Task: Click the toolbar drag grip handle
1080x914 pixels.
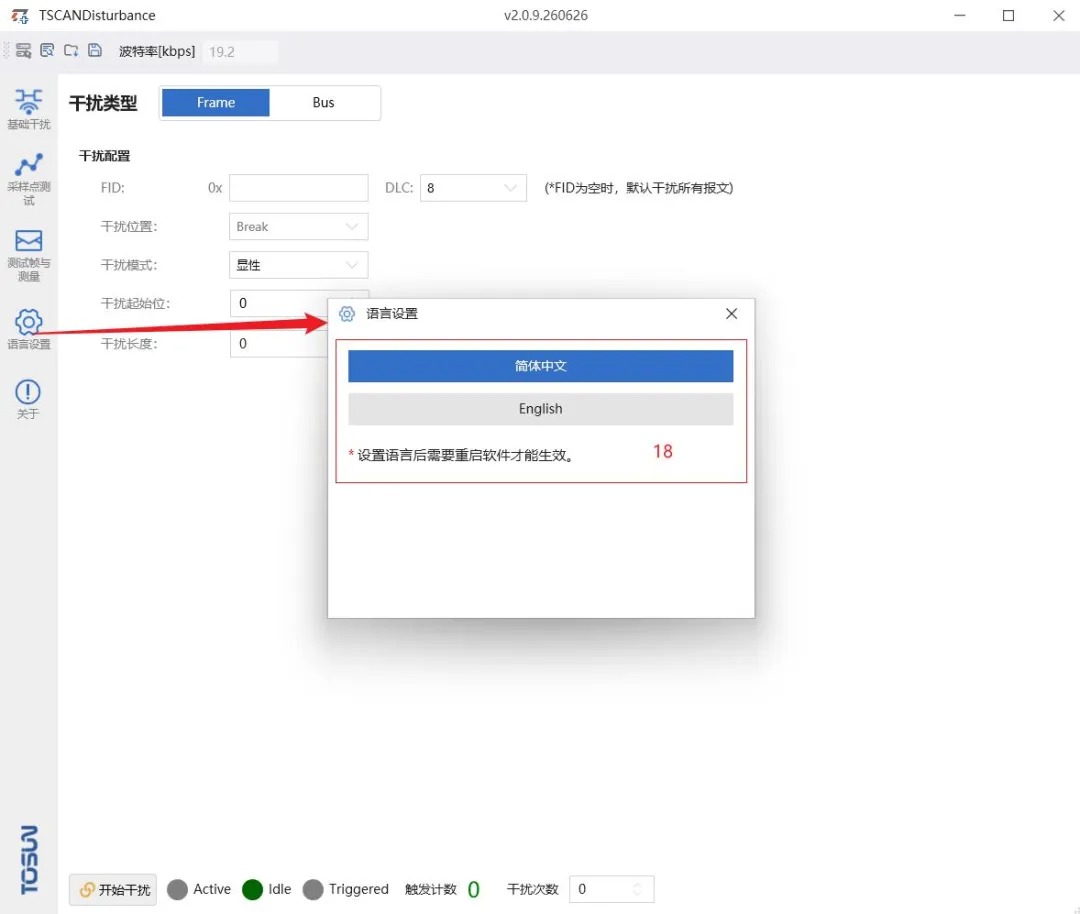Action: pos(6,50)
